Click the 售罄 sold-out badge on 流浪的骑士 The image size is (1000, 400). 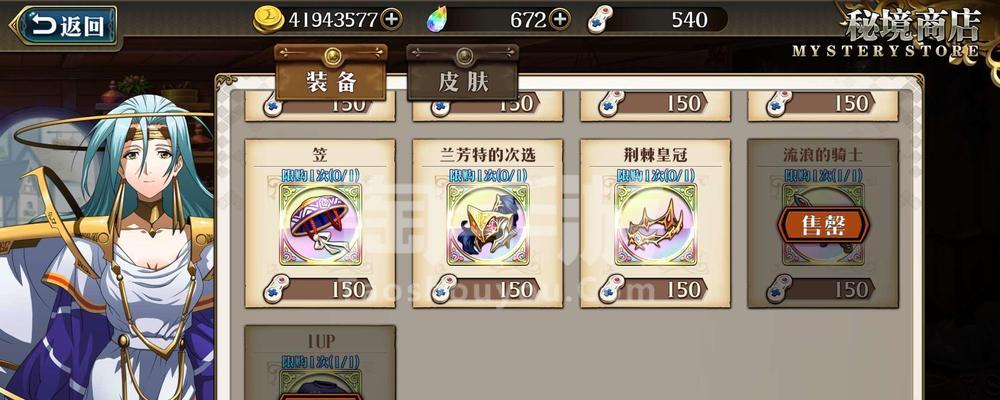click(x=823, y=225)
